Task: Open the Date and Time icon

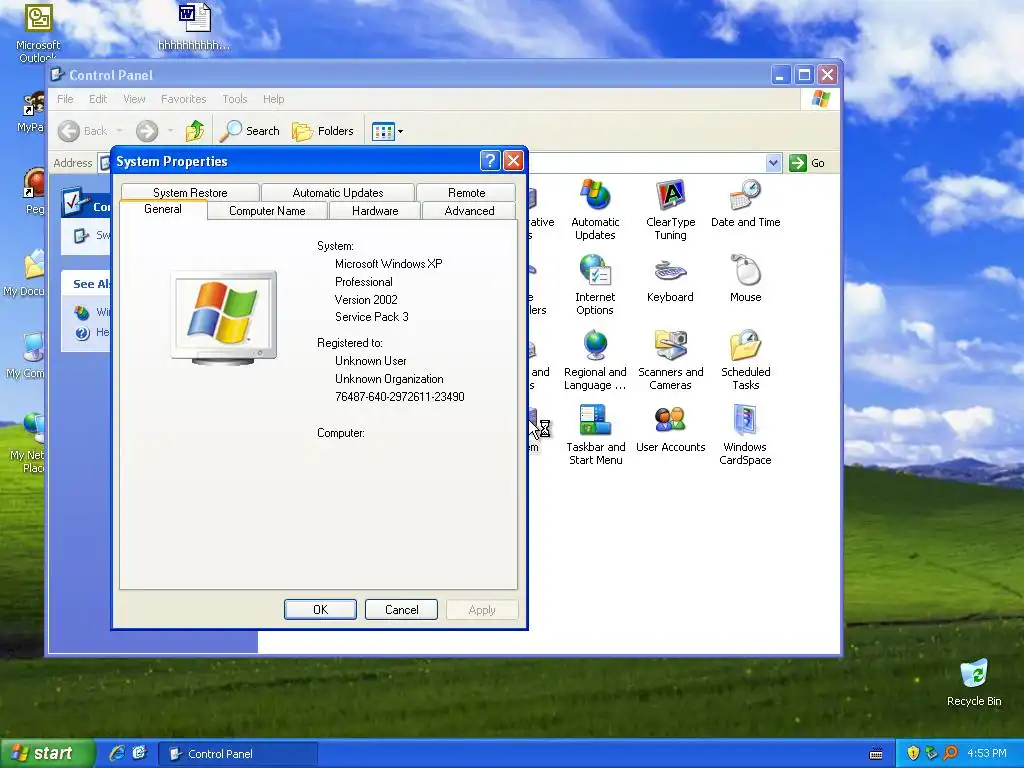Action: click(x=745, y=203)
